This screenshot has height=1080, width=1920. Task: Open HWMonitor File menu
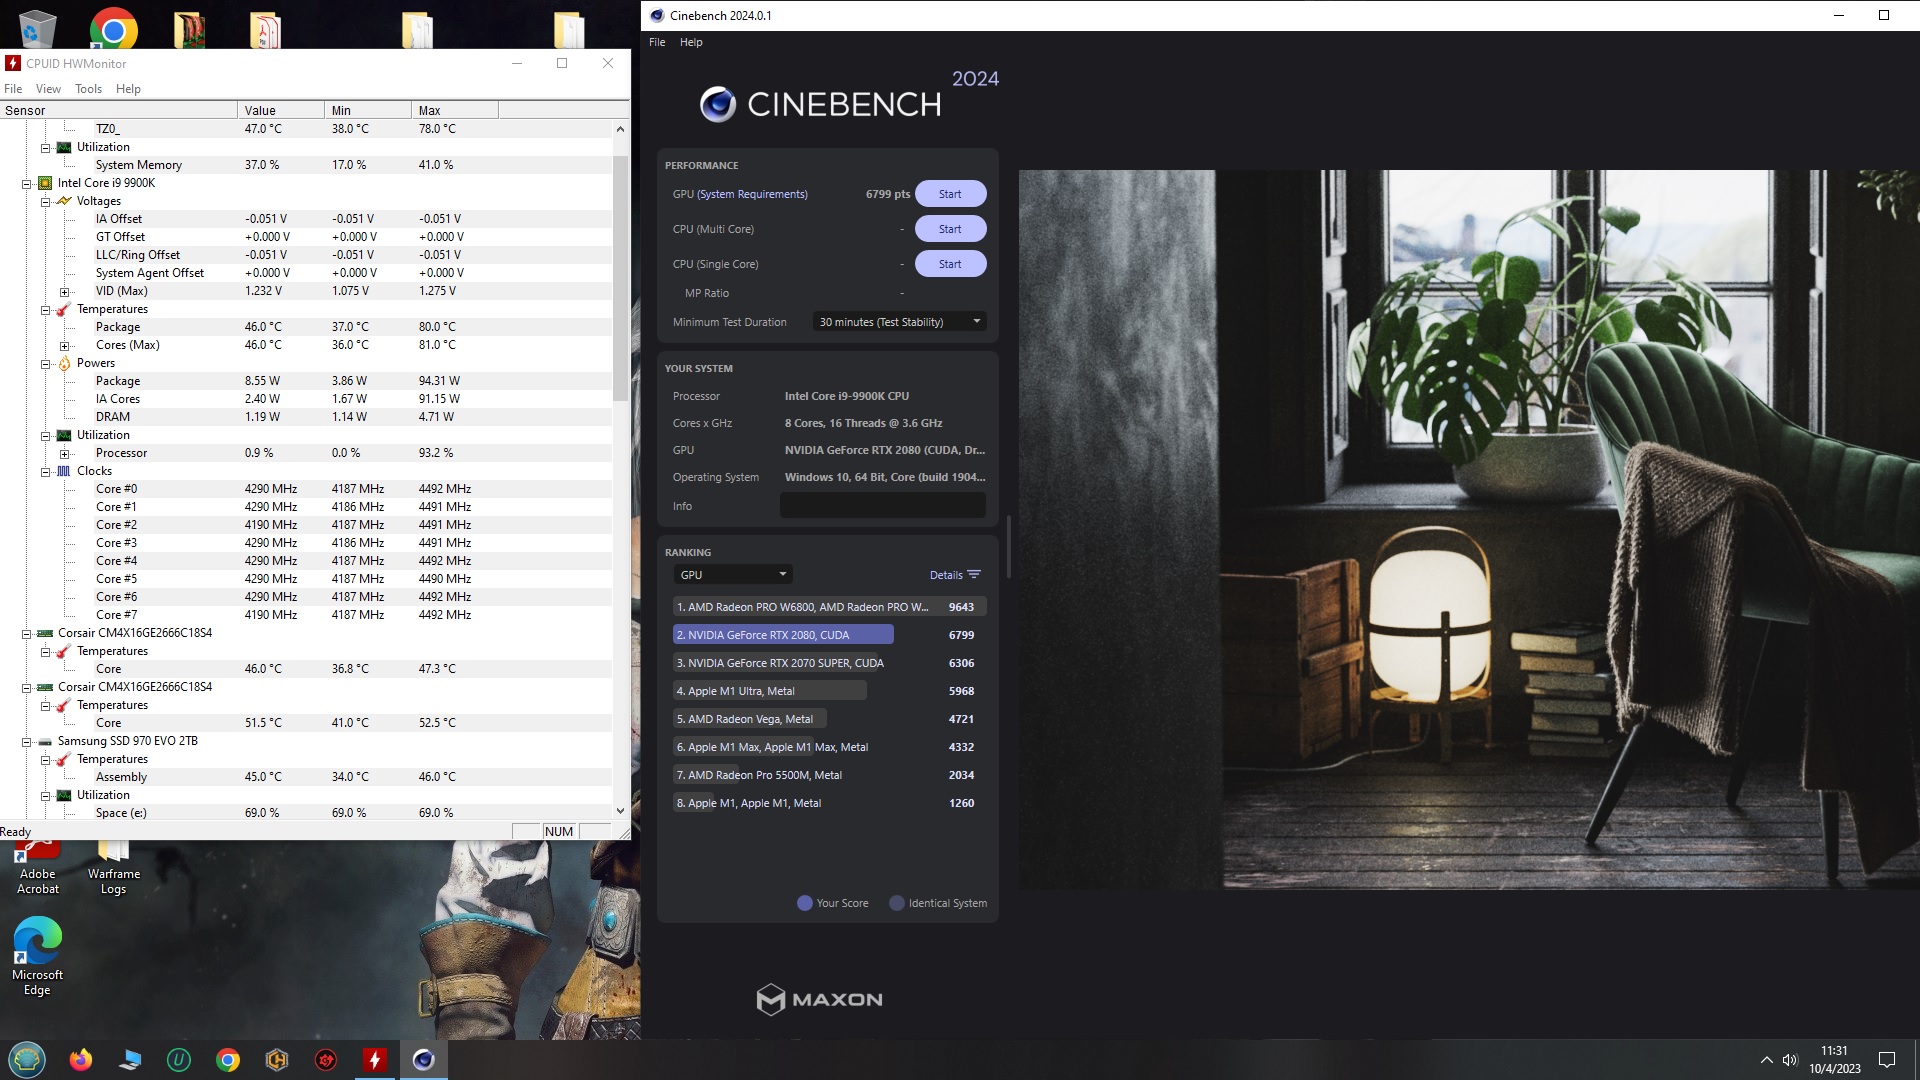click(x=13, y=89)
